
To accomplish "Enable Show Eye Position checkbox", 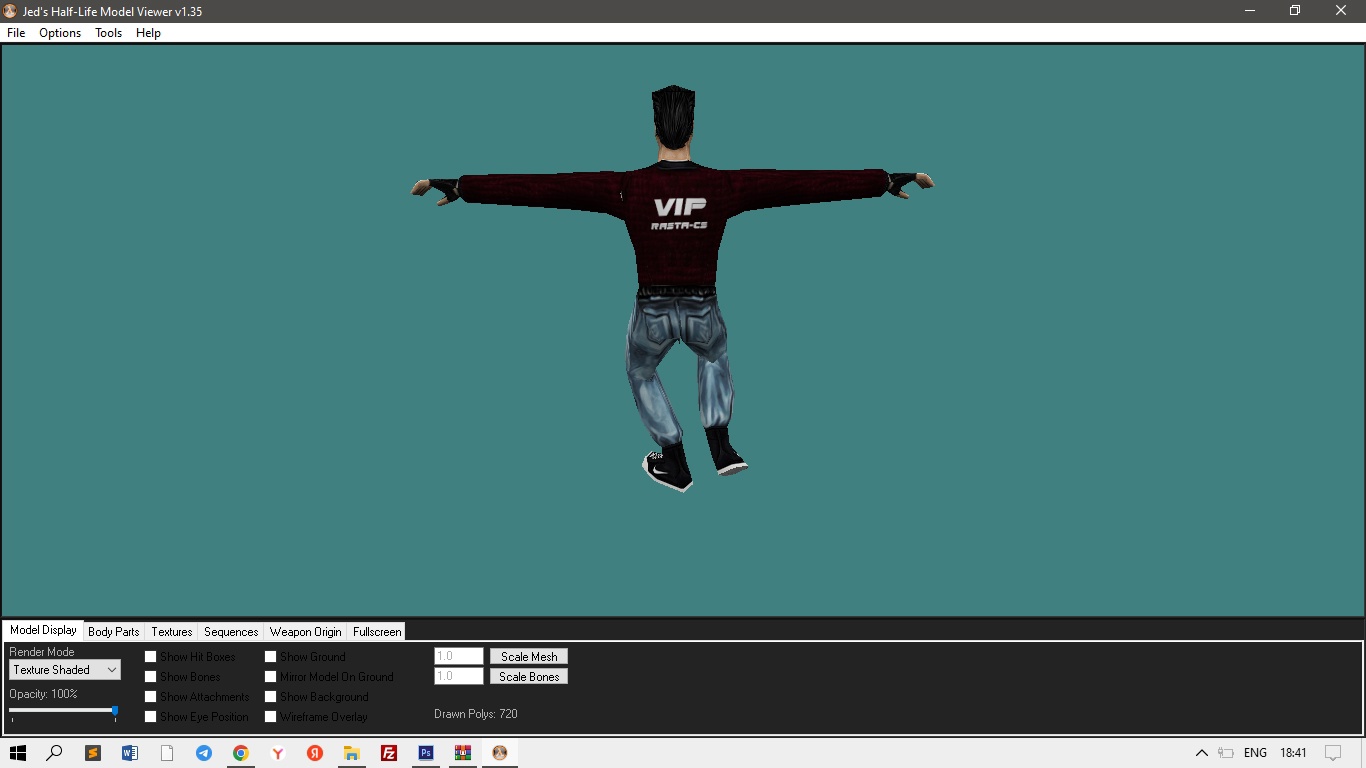I will pyautogui.click(x=150, y=717).
